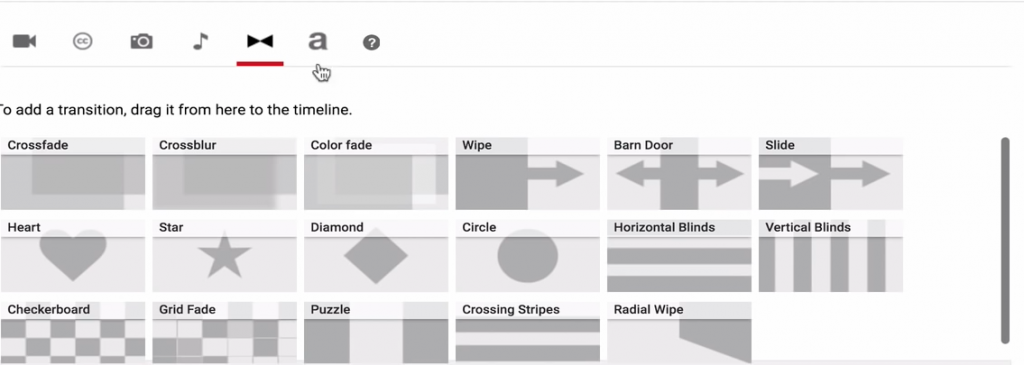
Task: Pick the Star transition
Action: pos(225,256)
